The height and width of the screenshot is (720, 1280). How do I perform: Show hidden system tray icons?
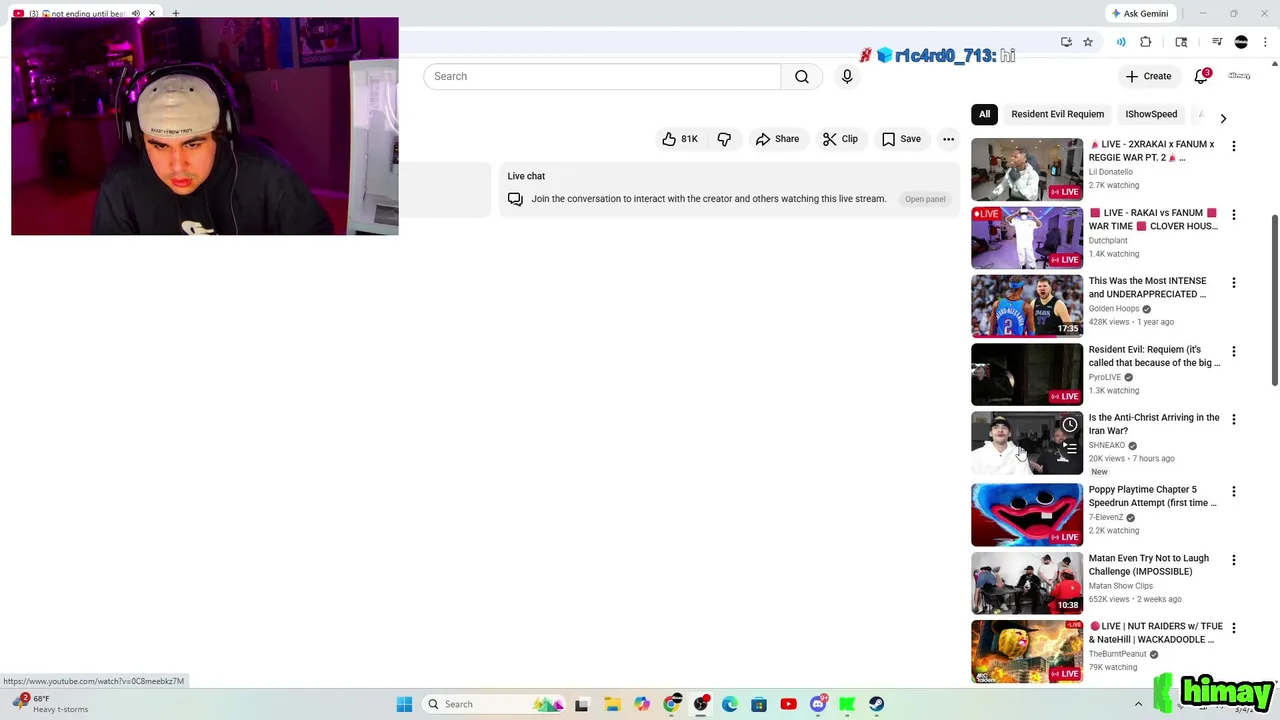click(x=1138, y=704)
